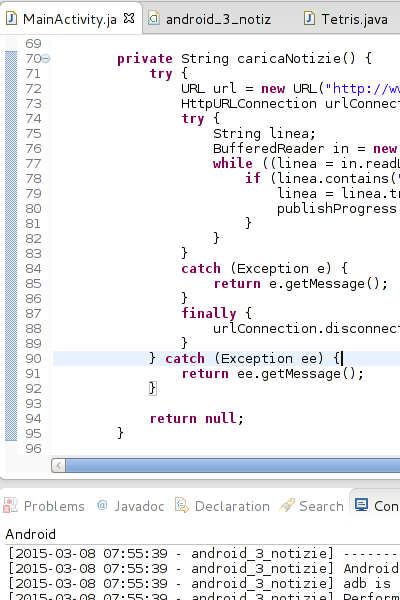Collapse the caricaNotizie method fold marker
Viewport: 400px width, 600px height.
click(x=46, y=59)
